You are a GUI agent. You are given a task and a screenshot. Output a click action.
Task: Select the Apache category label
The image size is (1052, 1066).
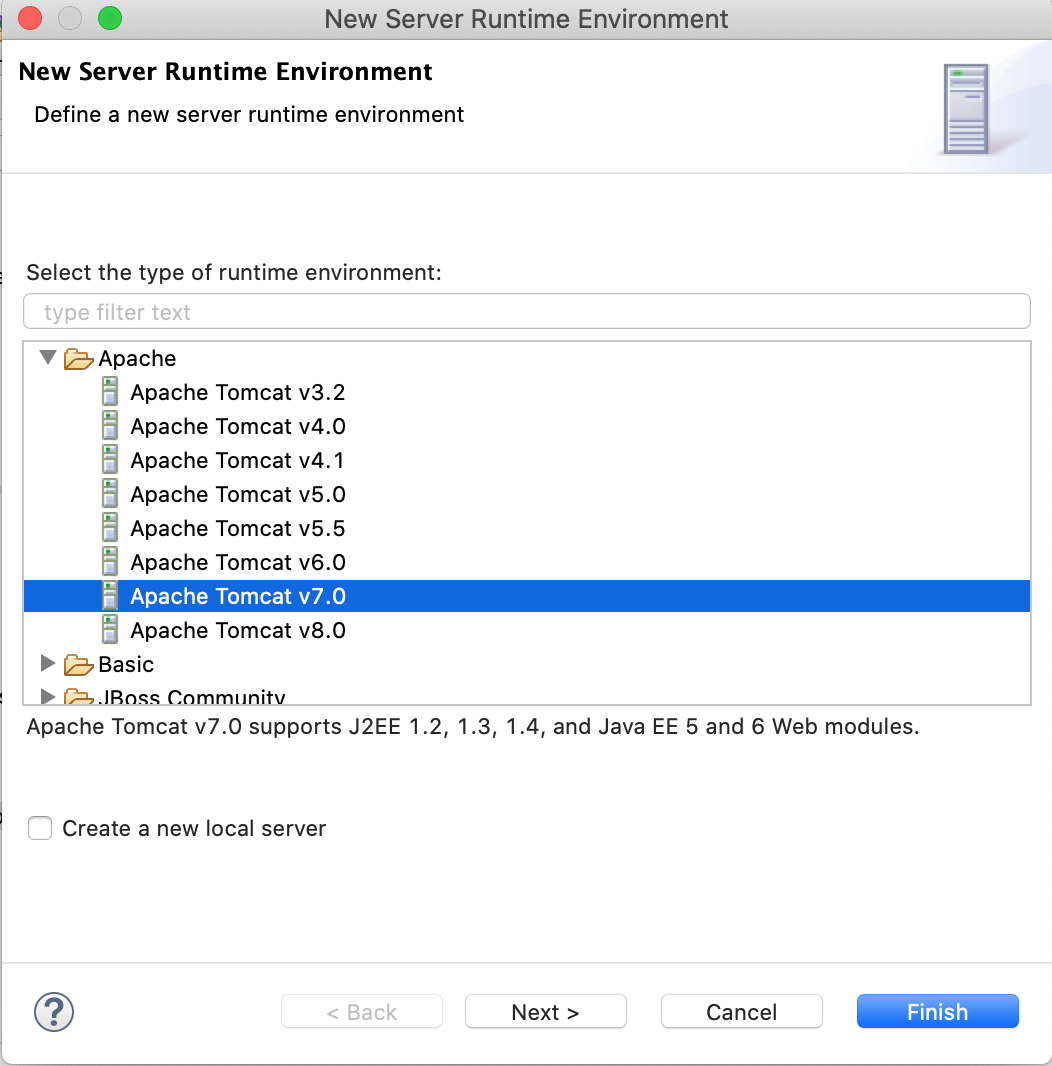[137, 358]
